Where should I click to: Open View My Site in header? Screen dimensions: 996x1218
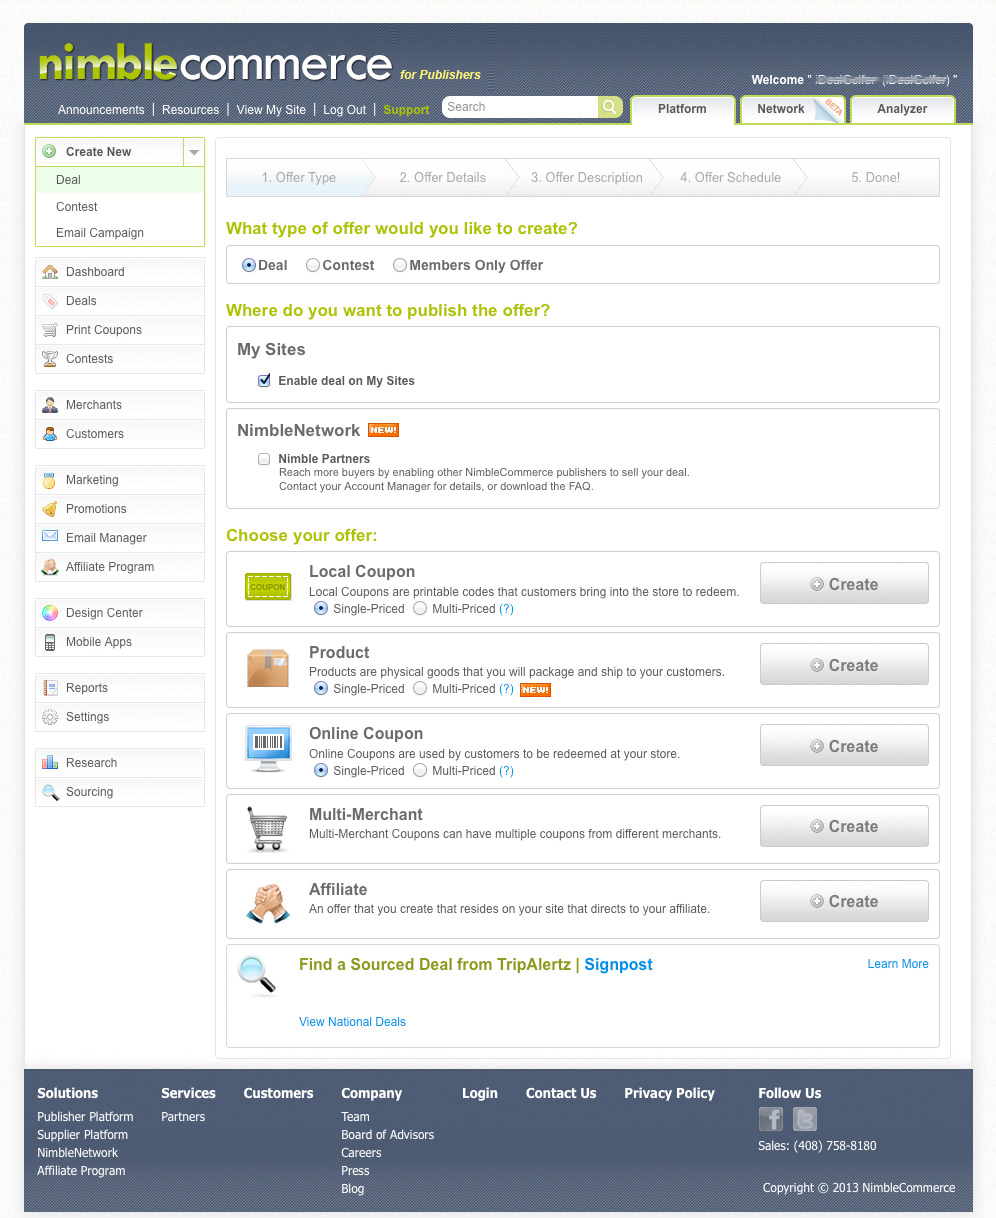271,110
